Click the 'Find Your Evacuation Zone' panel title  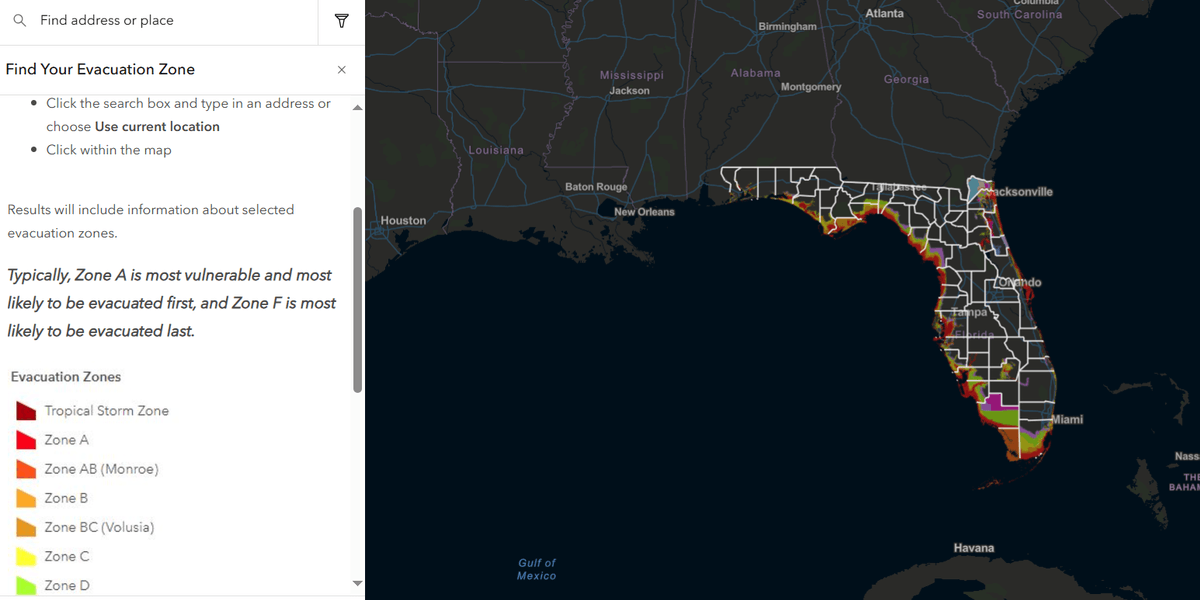(x=100, y=69)
